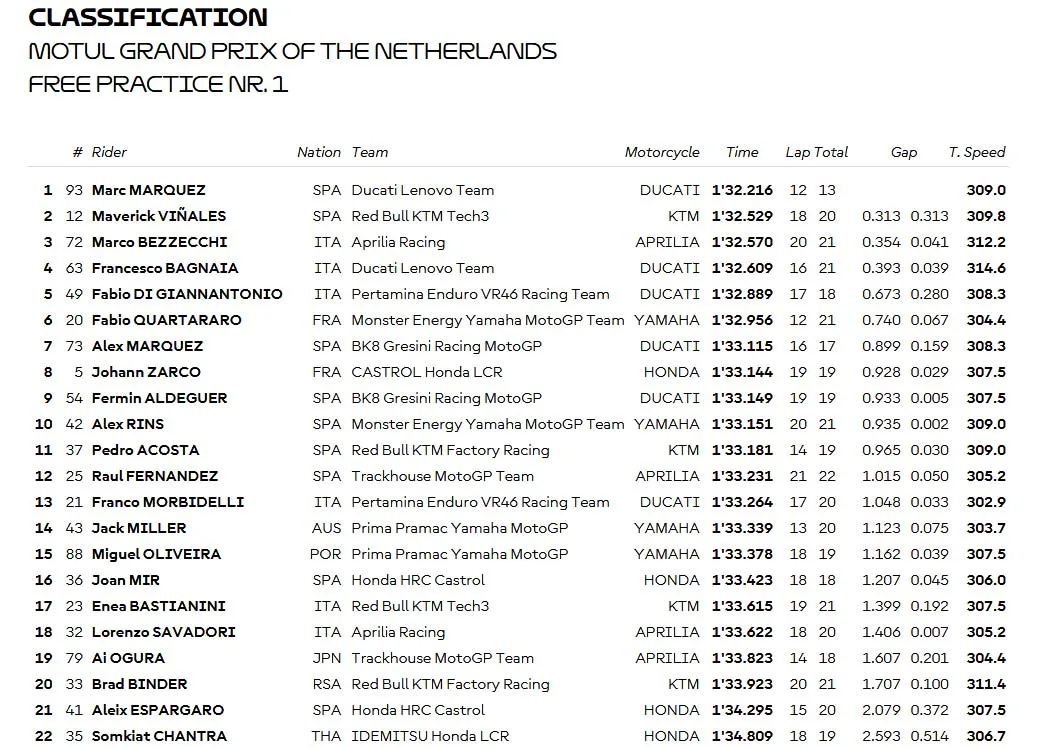Click the Team column header

(370, 152)
